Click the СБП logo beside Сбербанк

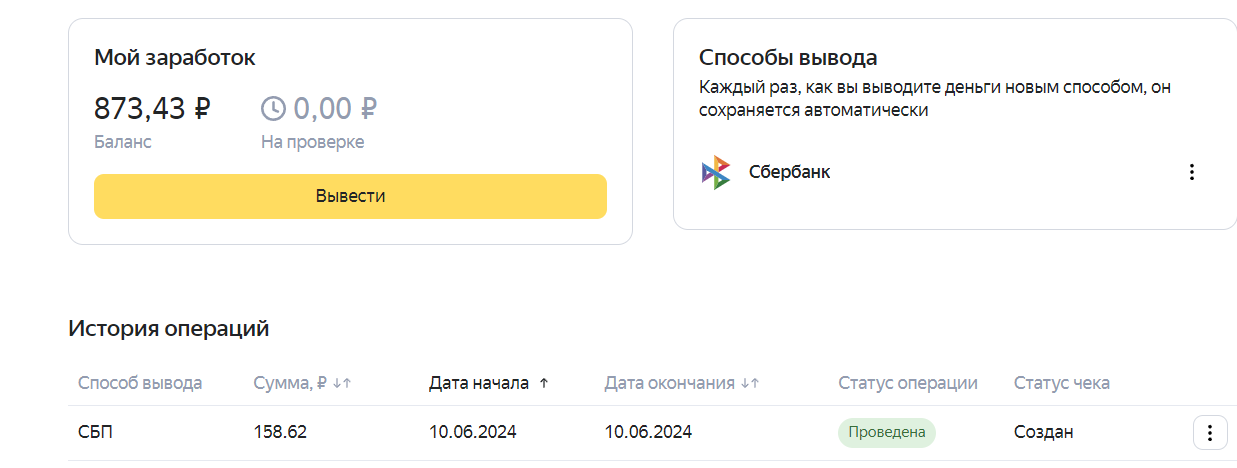716,172
